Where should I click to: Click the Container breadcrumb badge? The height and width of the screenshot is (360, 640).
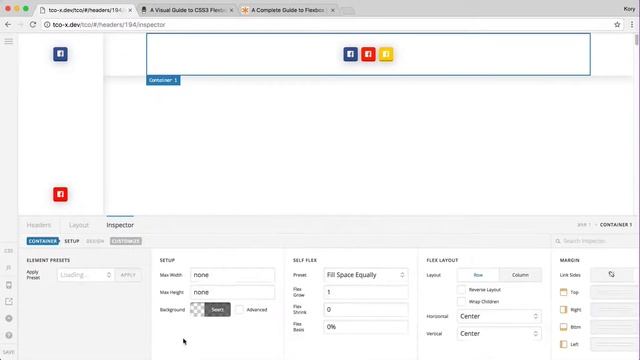pos(42,241)
